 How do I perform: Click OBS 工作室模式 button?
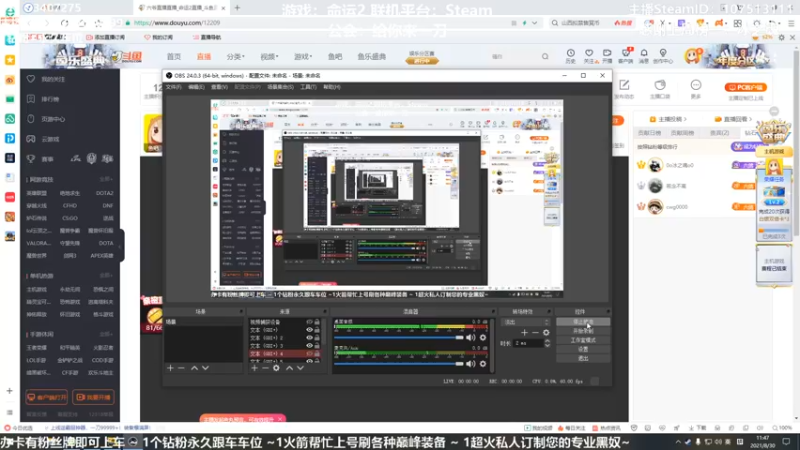point(583,340)
